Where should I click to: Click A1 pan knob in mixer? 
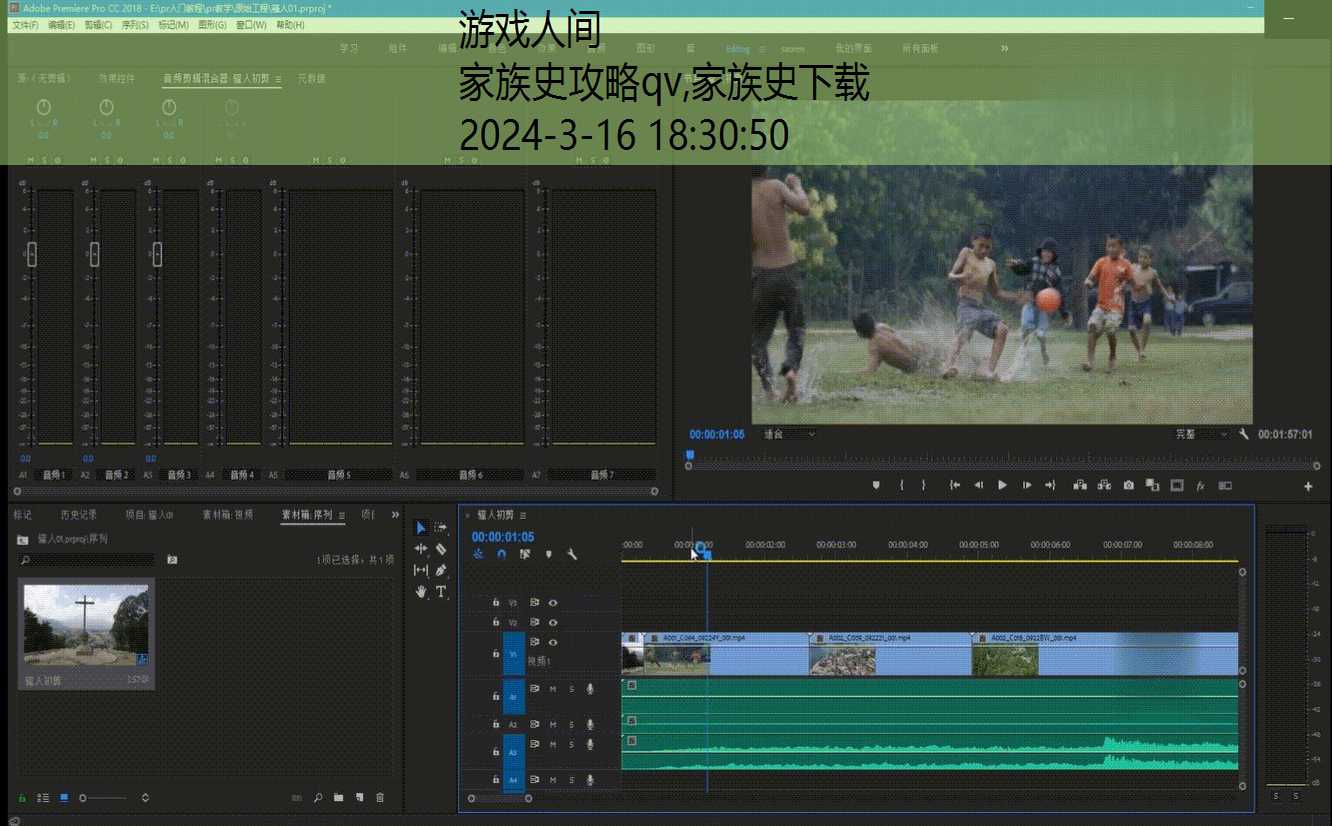43,107
